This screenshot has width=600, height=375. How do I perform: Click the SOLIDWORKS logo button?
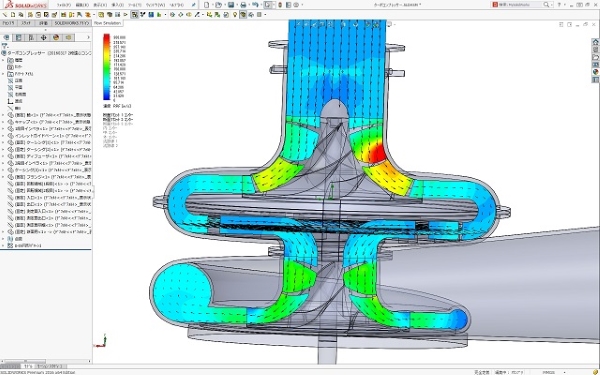26,5
